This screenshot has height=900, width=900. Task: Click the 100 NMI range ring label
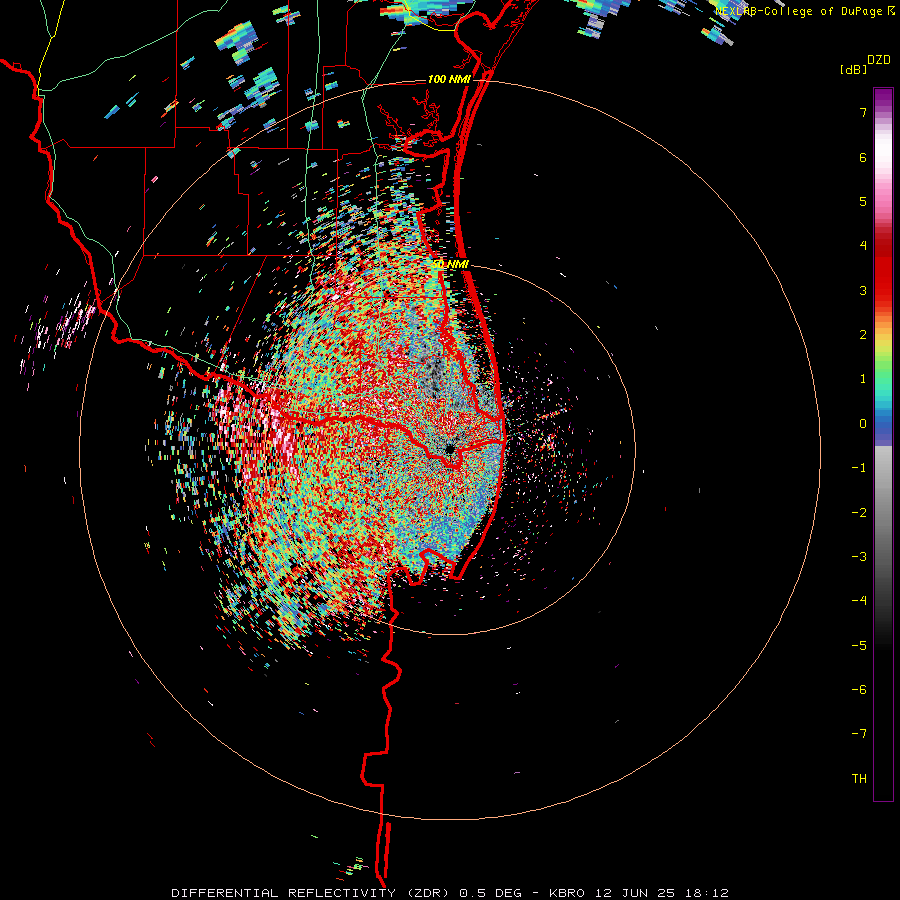449,79
